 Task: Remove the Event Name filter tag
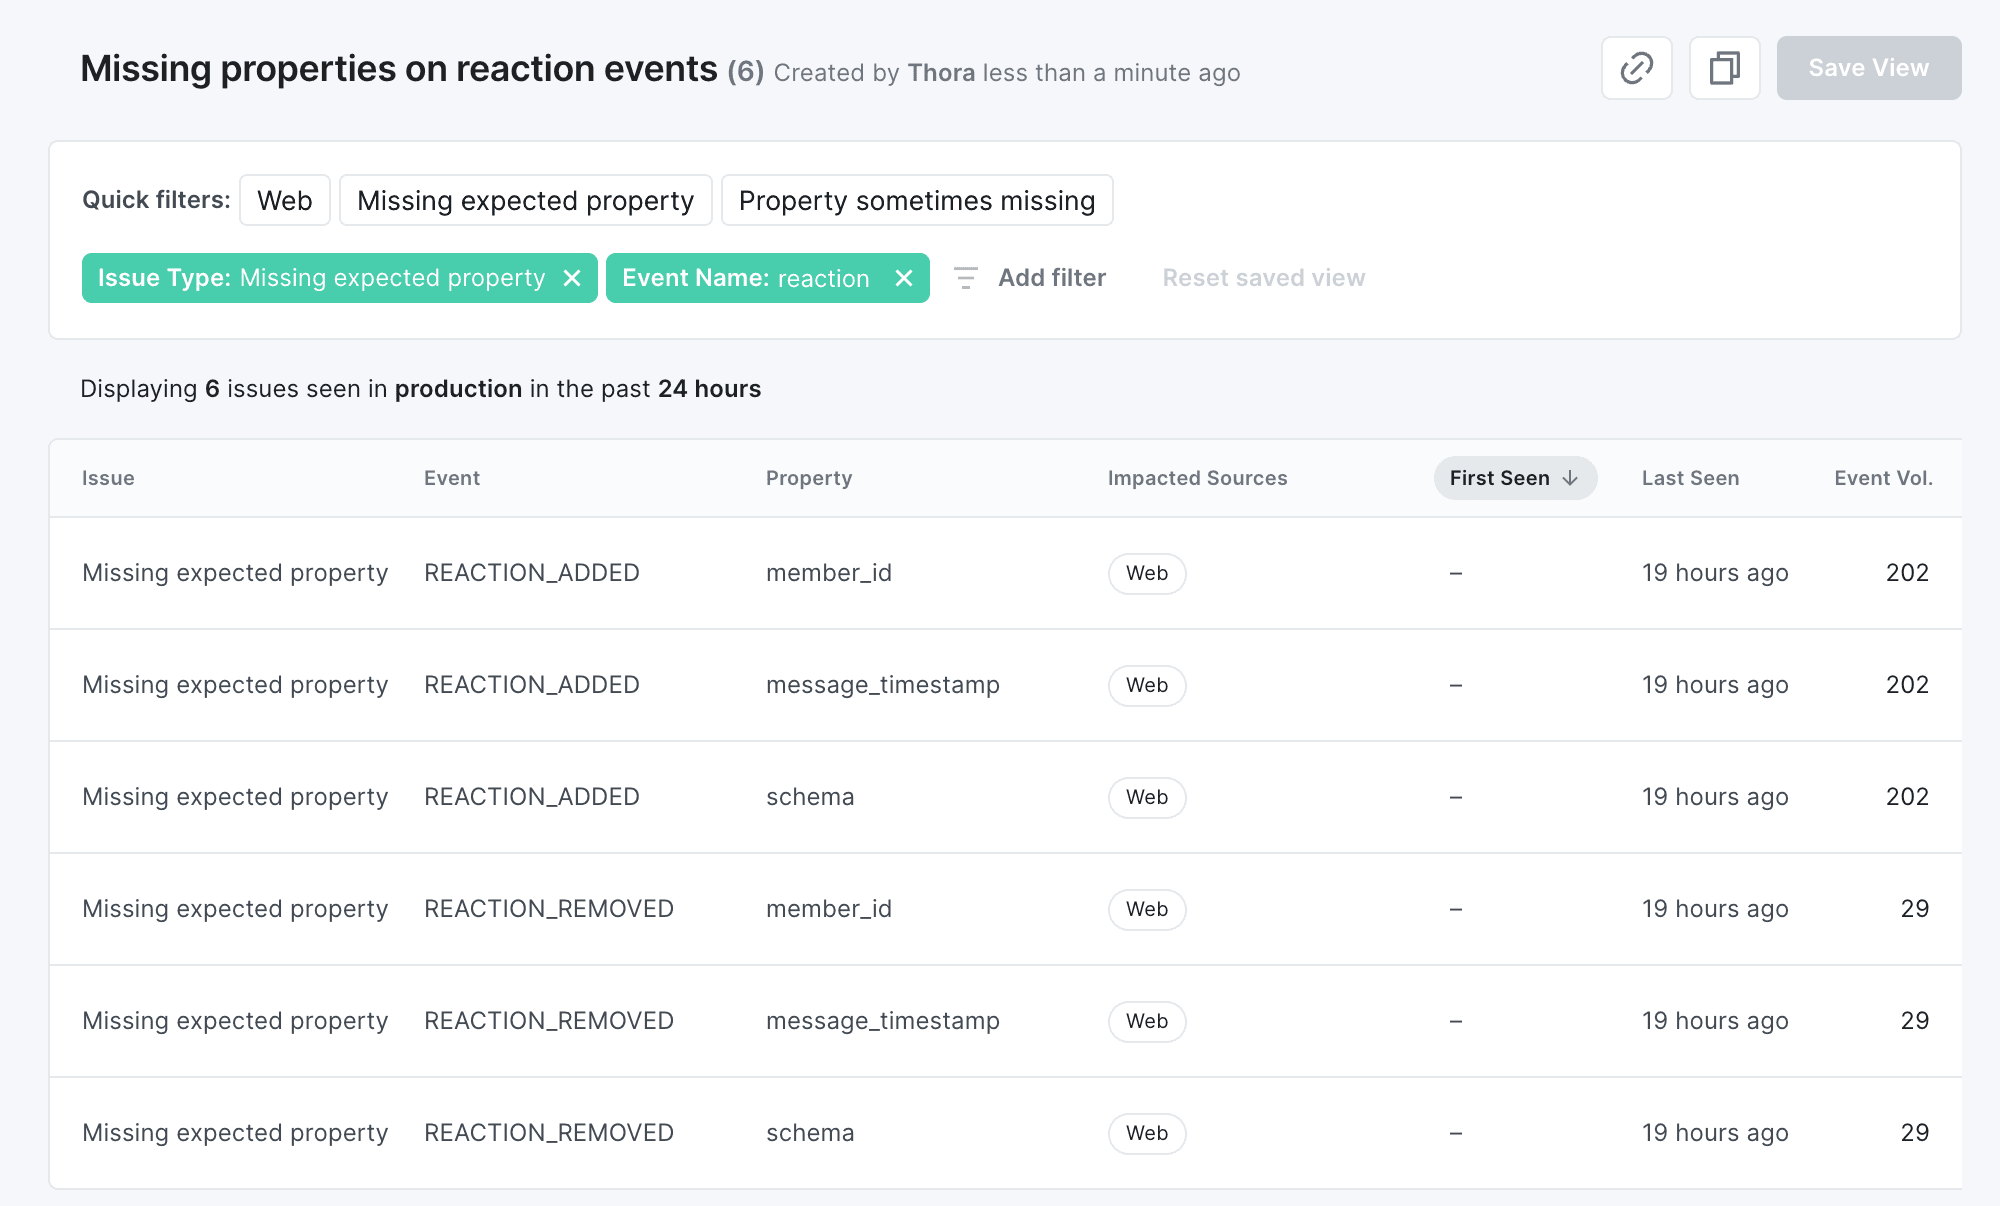click(906, 277)
